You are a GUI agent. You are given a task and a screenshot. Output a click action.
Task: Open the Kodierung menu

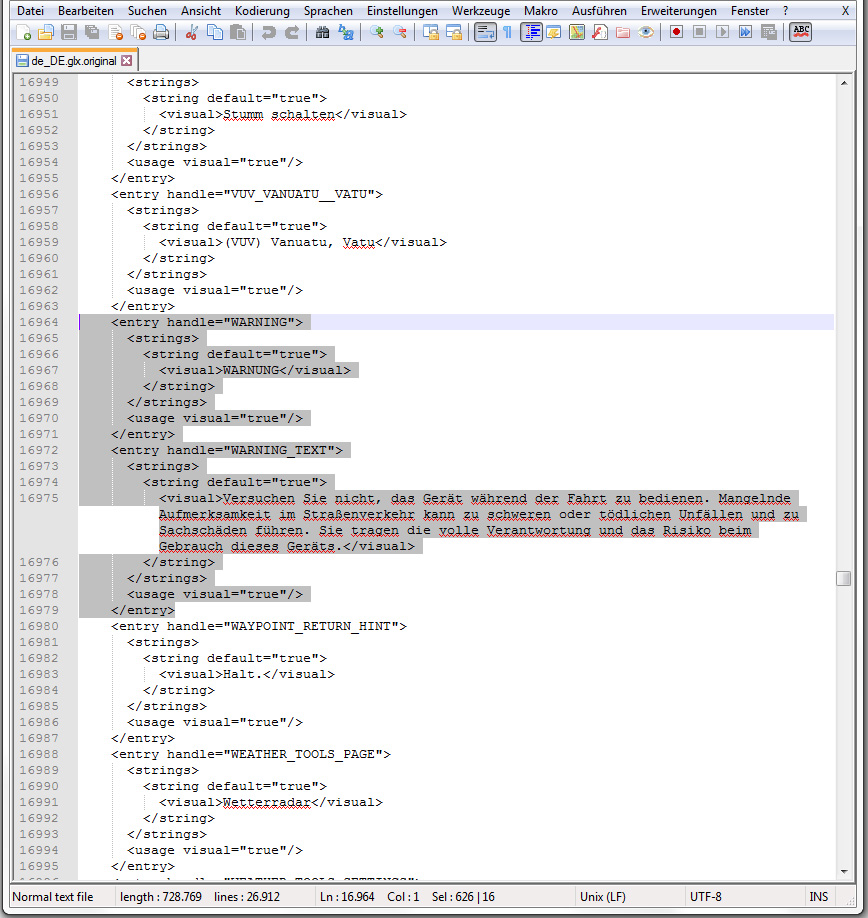pos(262,11)
